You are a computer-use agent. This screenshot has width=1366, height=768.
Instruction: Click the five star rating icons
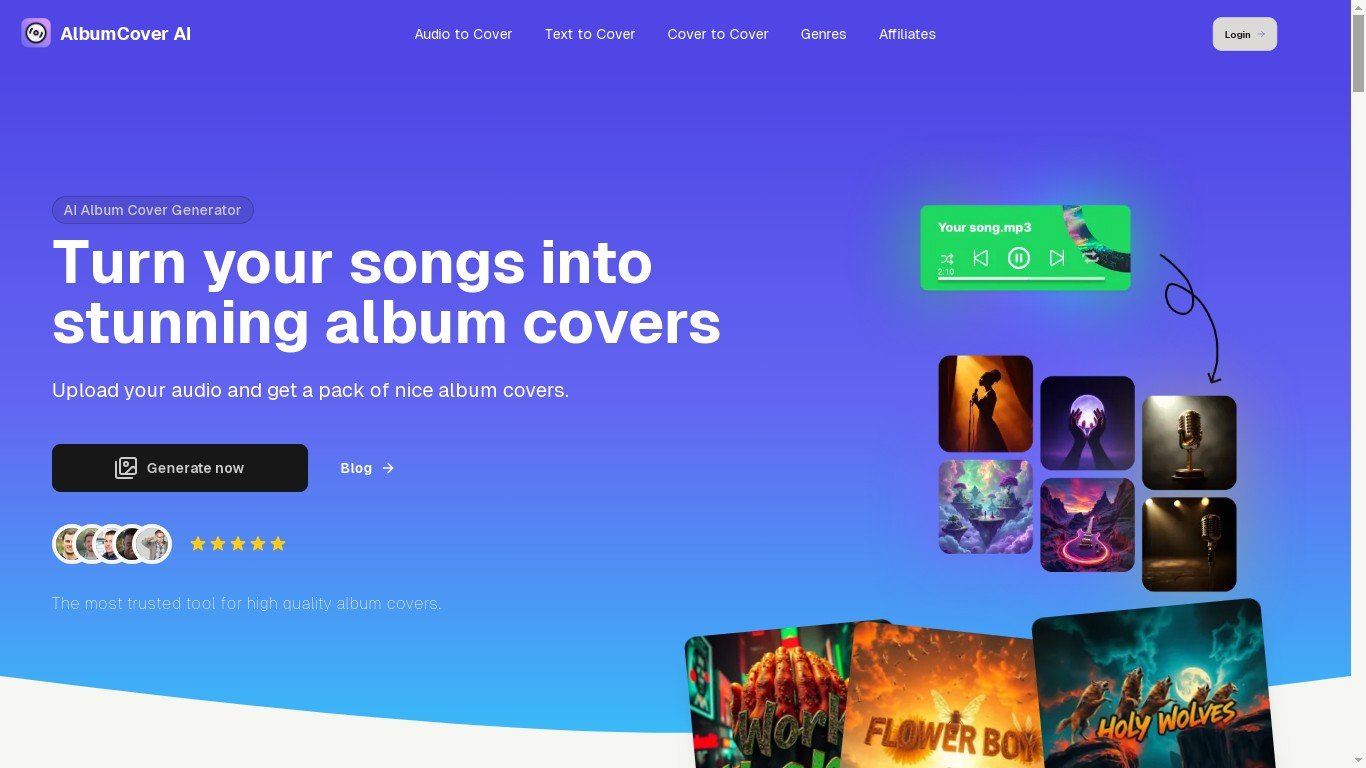(x=238, y=544)
